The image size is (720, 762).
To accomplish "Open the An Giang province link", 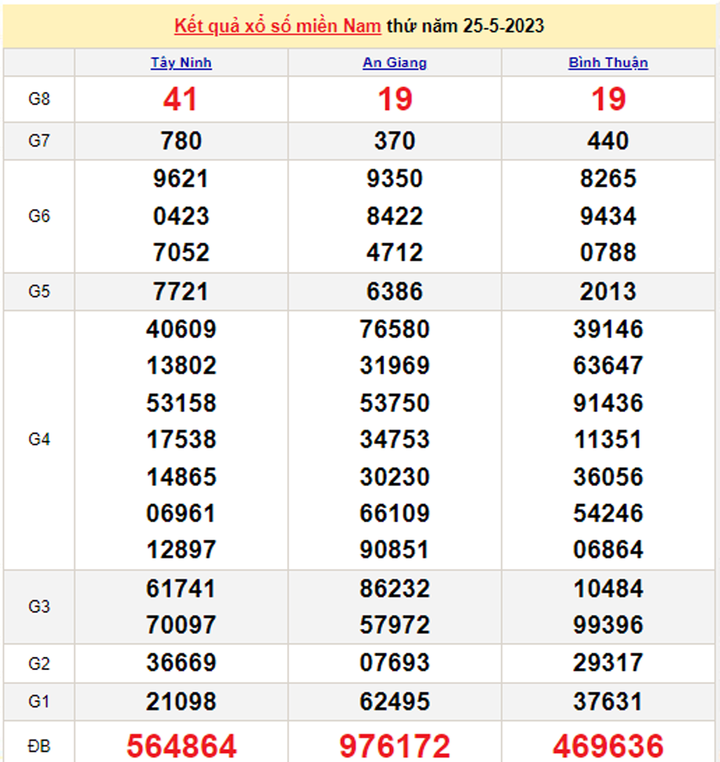I will [x=394, y=62].
